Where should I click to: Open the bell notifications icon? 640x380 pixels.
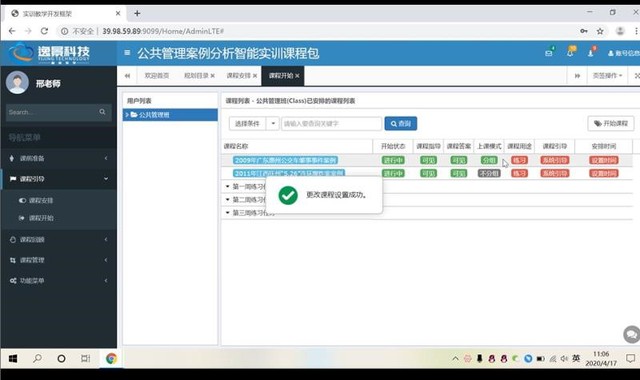click(570, 53)
